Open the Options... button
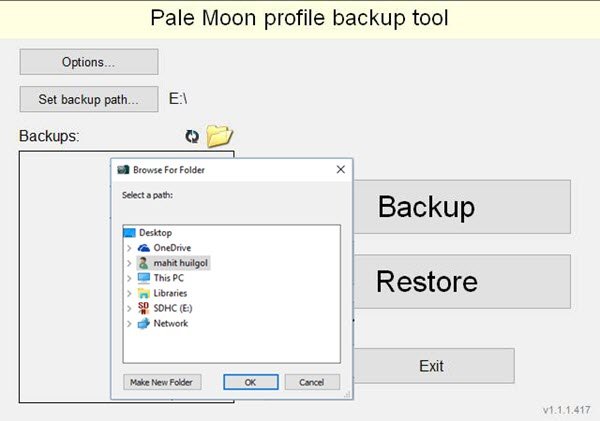600x421 pixels. click(x=89, y=62)
